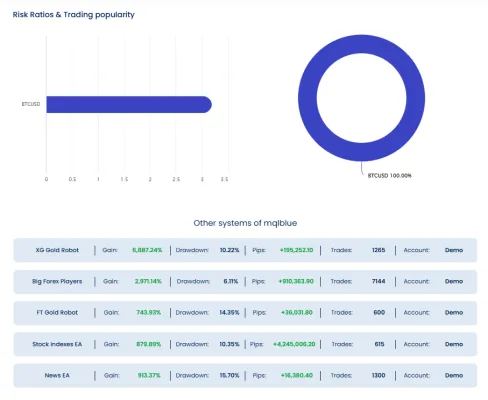Select Big Forex Players pips +910,363.90
The width and height of the screenshot is (488, 400).
pyautogui.click(x=296, y=281)
